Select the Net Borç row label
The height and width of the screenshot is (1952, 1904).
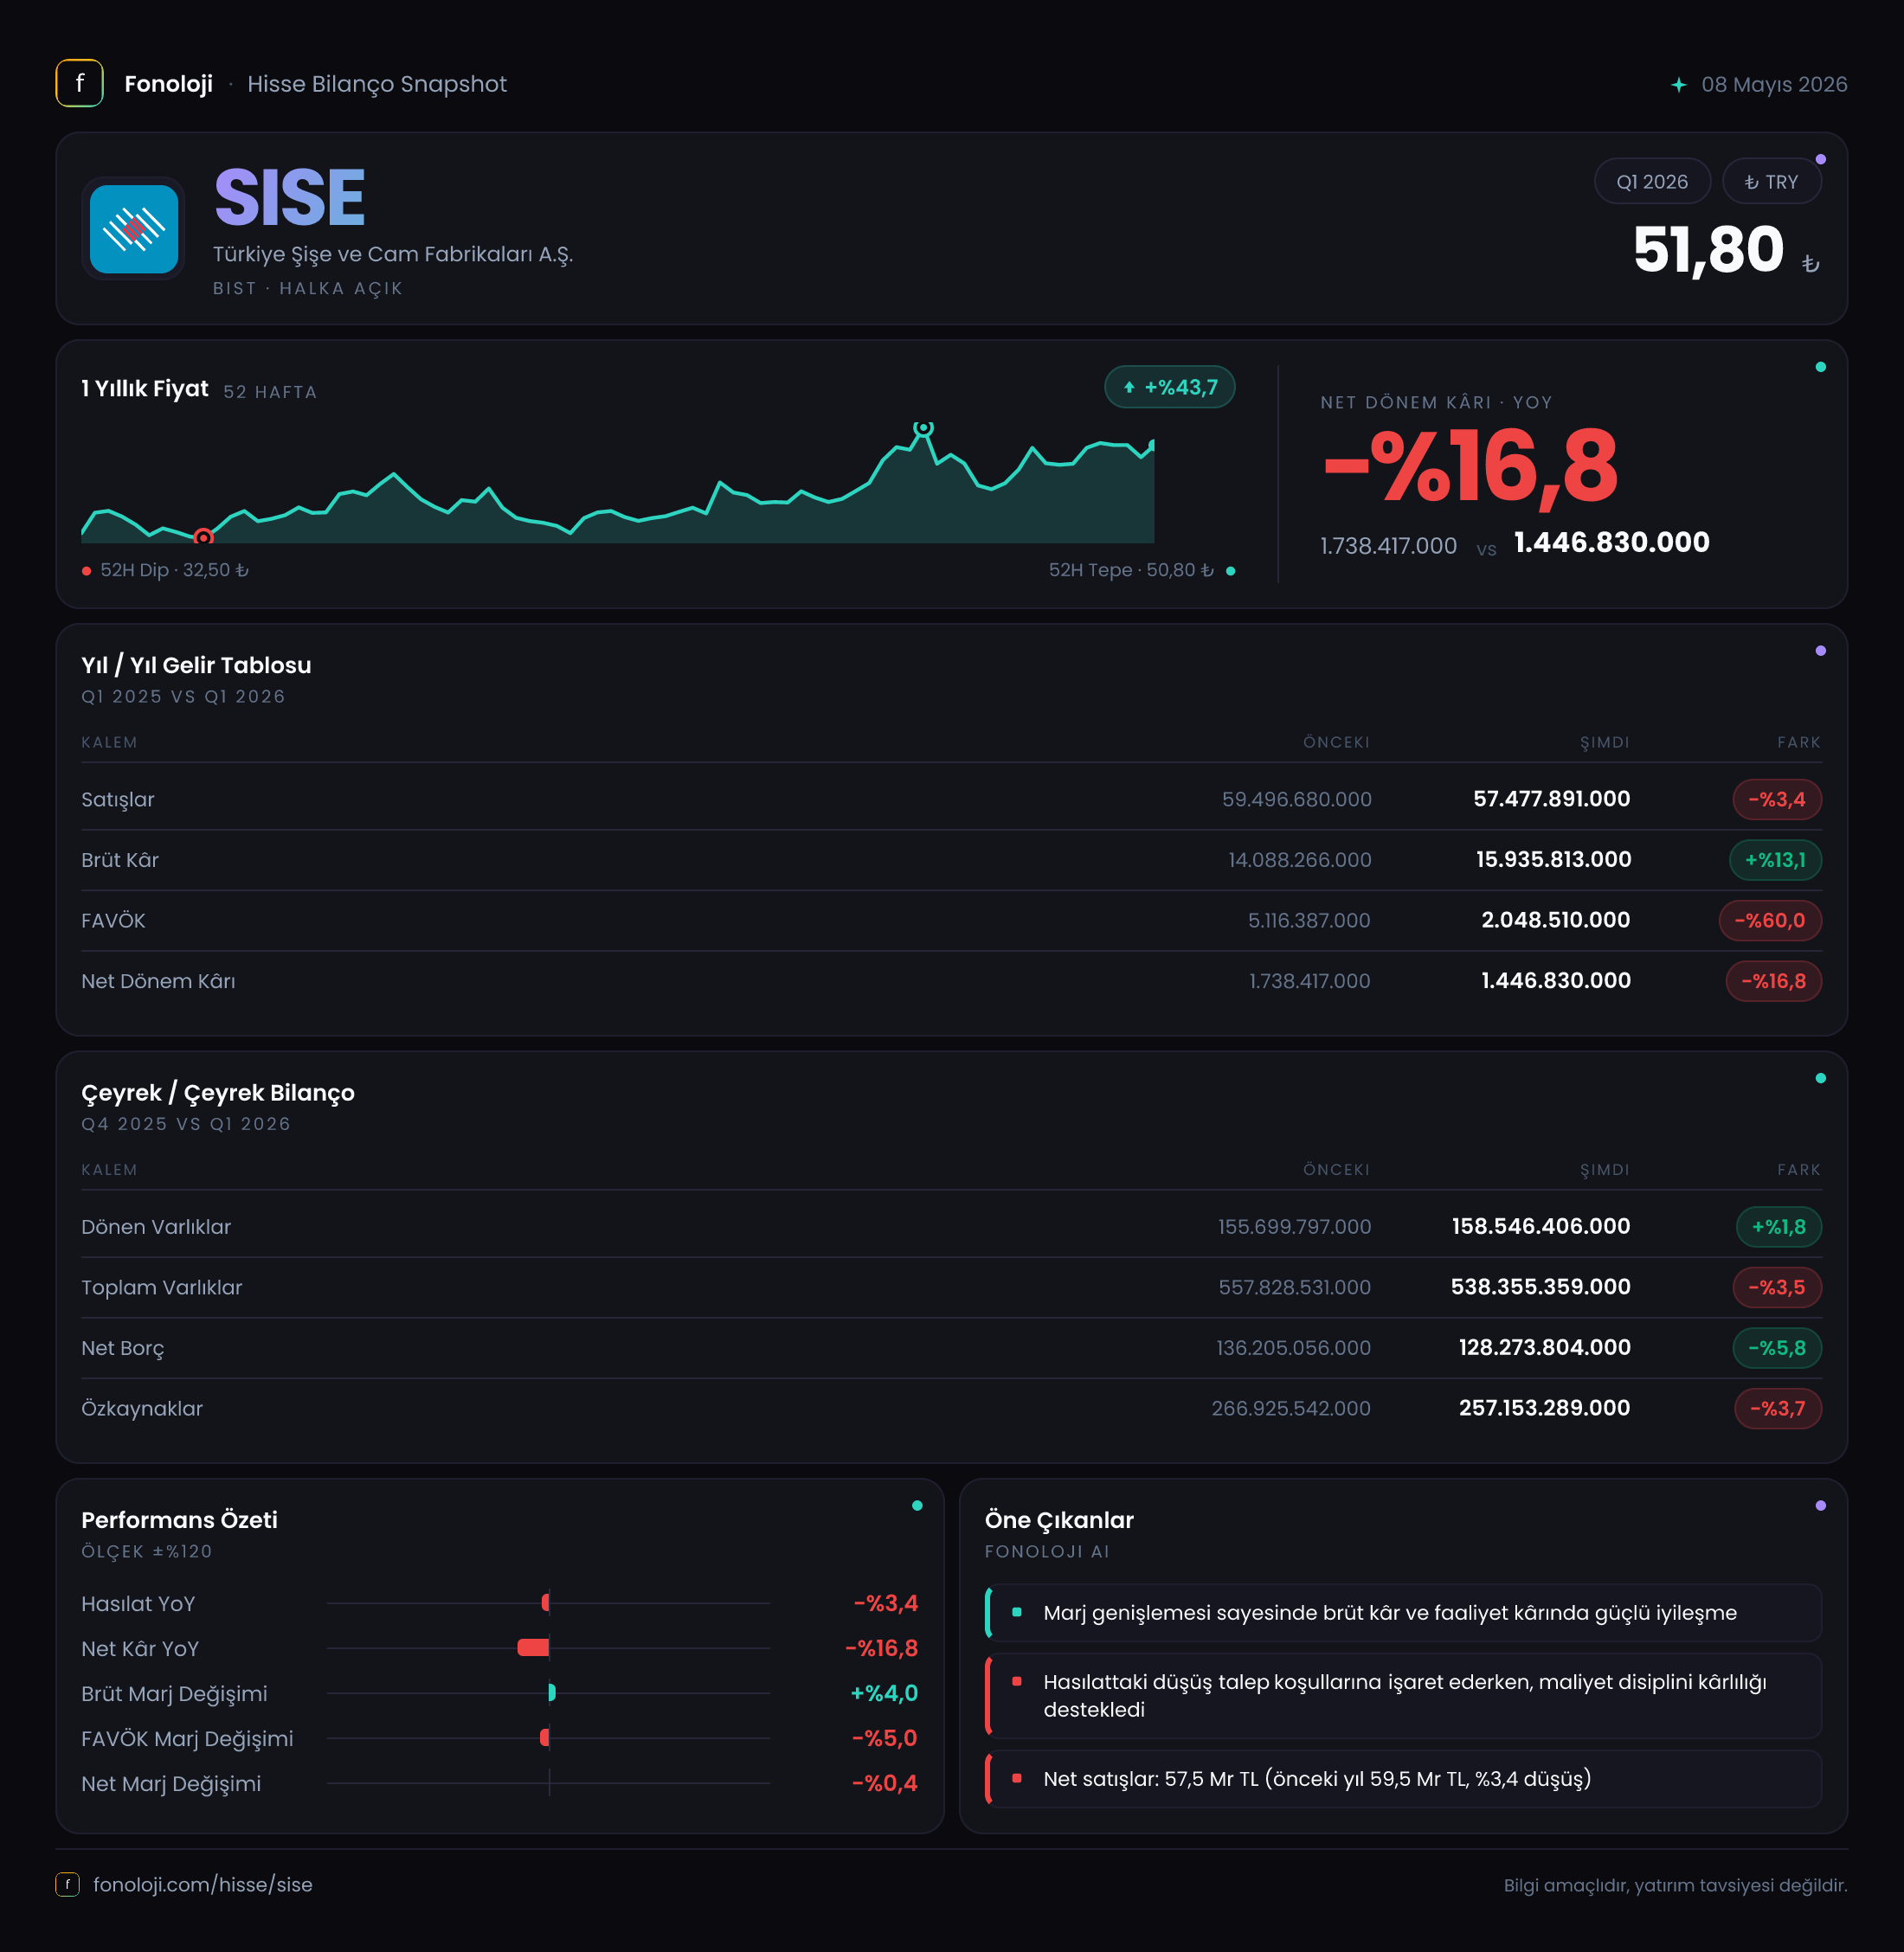click(123, 1348)
